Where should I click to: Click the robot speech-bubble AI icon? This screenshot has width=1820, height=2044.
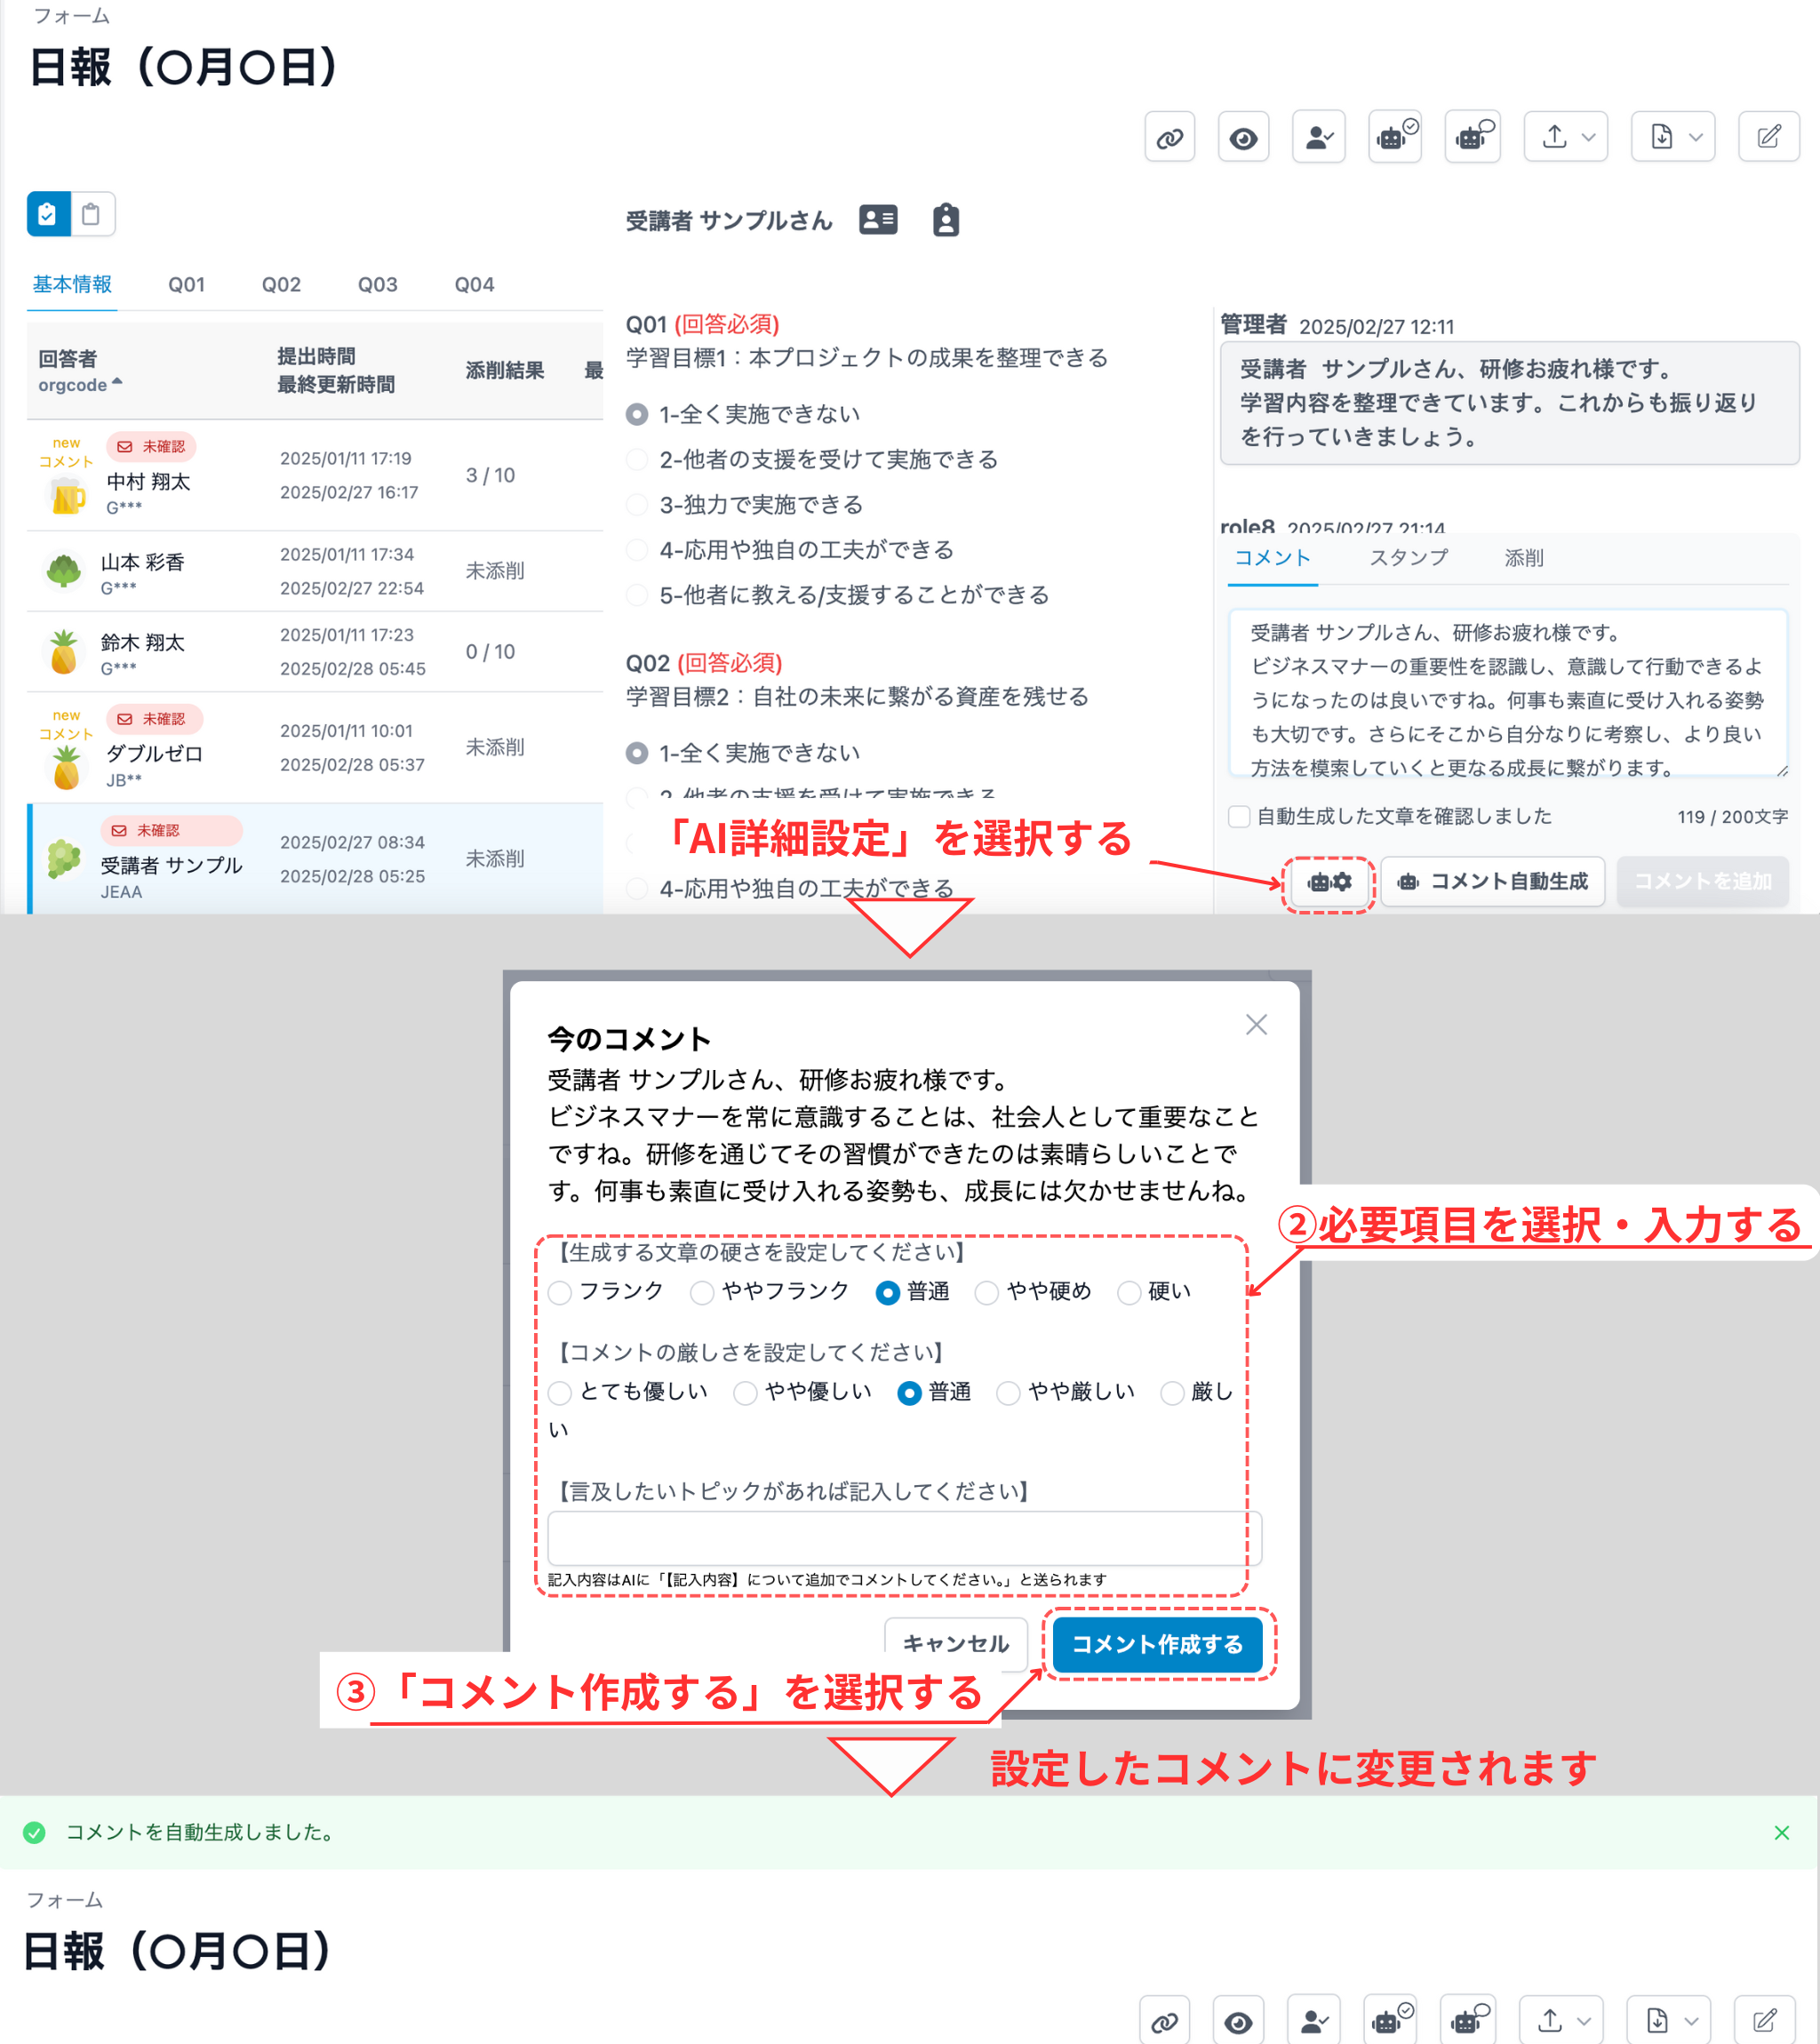[1471, 137]
